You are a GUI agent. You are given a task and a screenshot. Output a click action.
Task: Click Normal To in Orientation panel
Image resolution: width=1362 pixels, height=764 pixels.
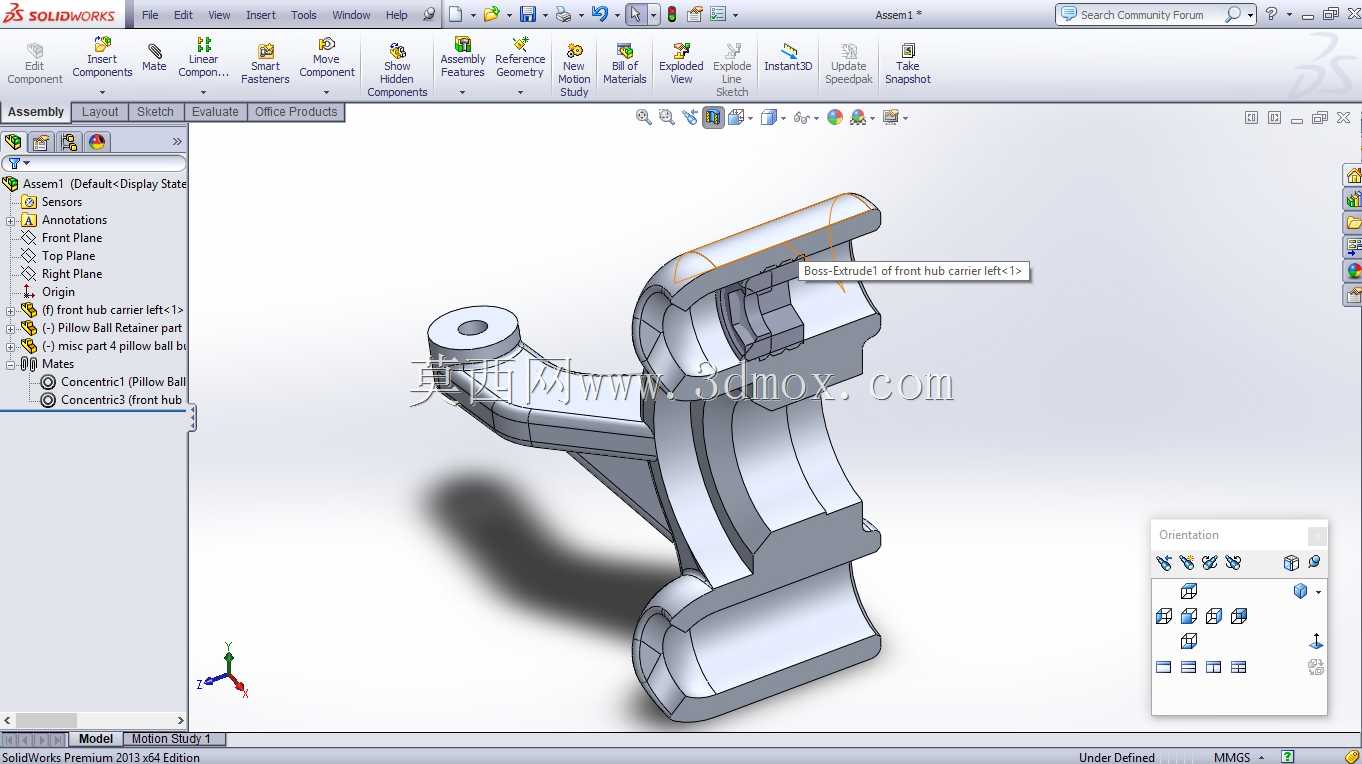tap(1316, 641)
